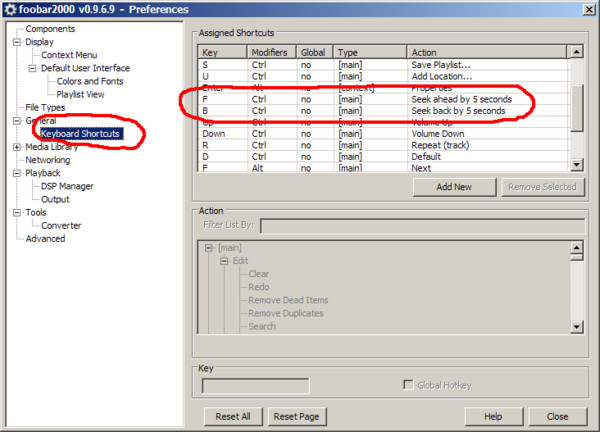Click the Help button
The height and width of the screenshot is (432, 600).
pyautogui.click(x=493, y=416)
